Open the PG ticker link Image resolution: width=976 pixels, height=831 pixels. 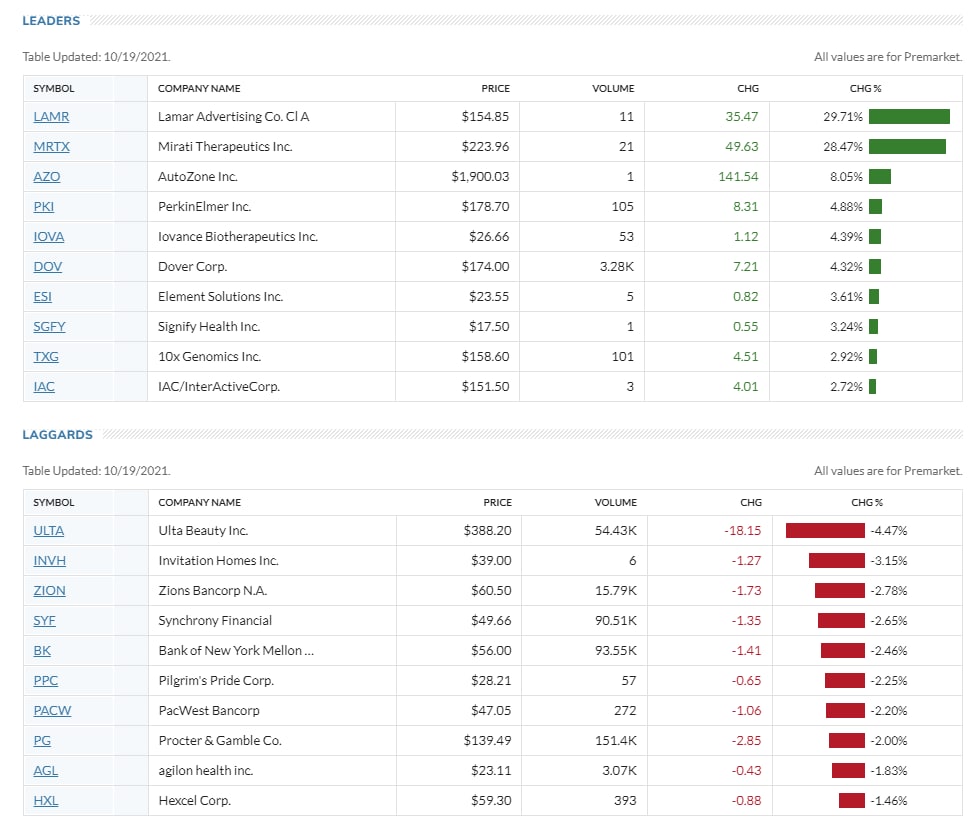(42, 741)
